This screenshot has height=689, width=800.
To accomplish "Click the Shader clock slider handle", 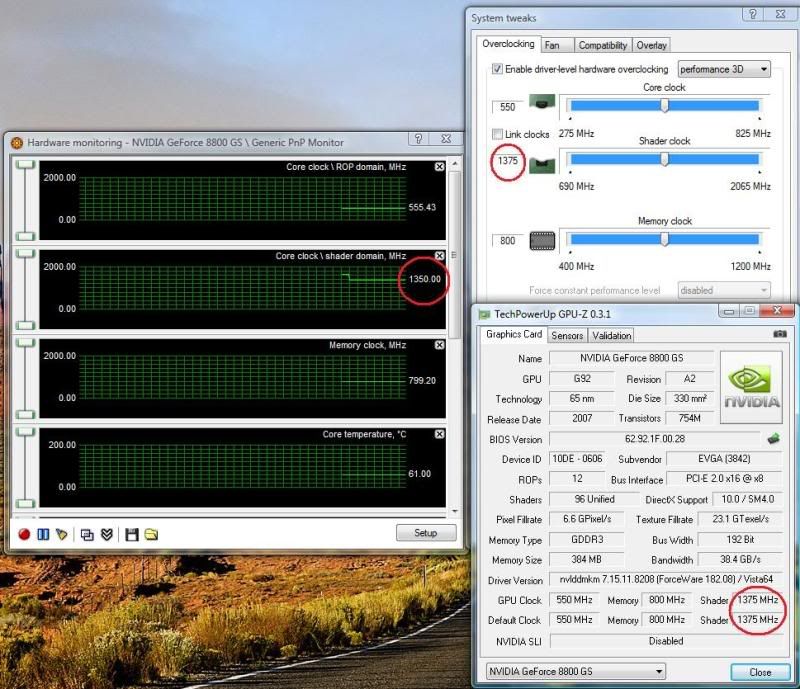I will tap(665, 159).
